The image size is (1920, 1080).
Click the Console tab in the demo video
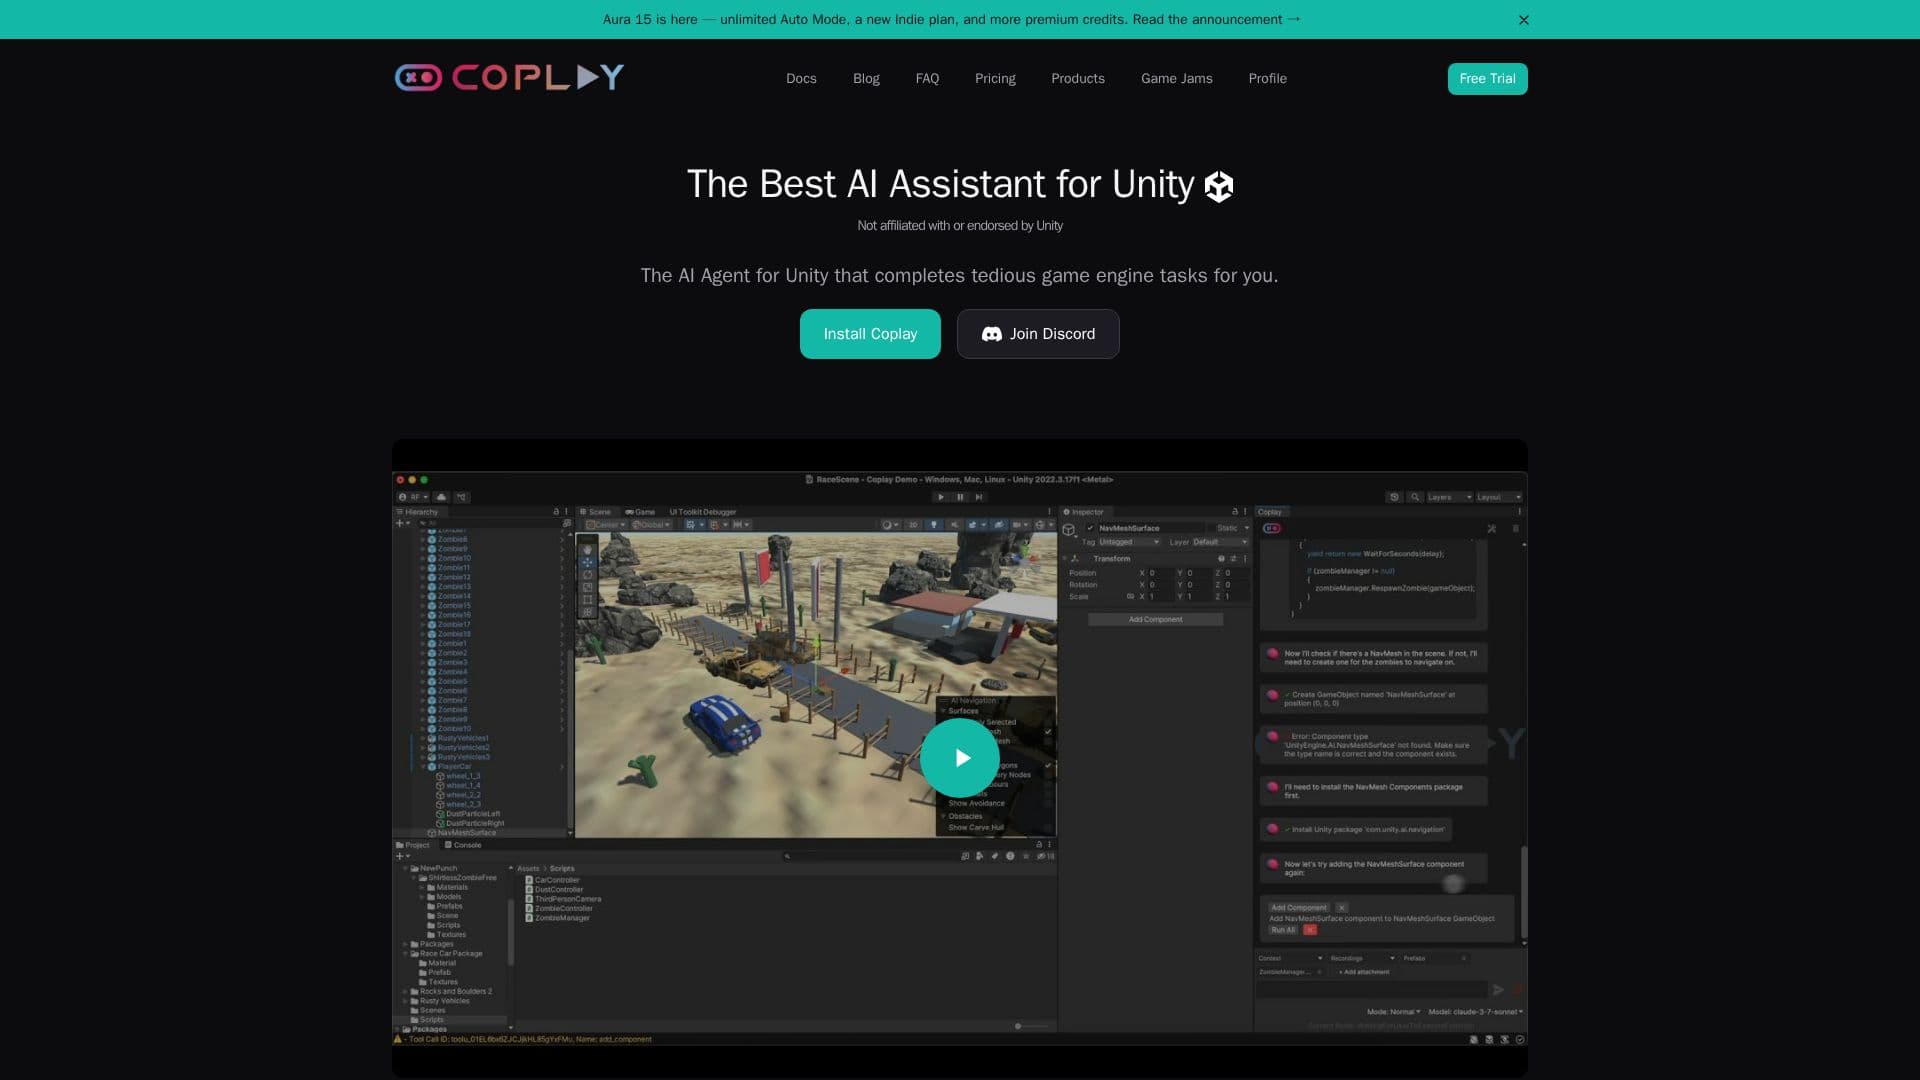pos(463,845)
